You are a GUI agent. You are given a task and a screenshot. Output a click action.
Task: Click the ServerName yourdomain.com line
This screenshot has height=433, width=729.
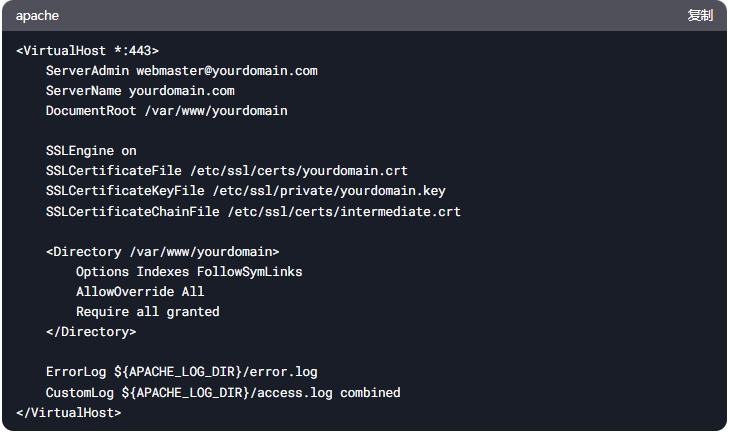[140, 91]
